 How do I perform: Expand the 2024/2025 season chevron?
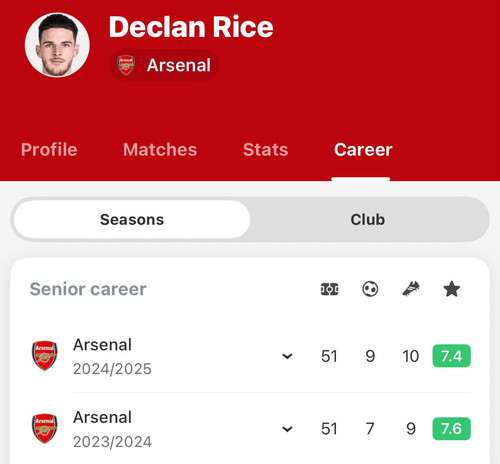pyautogui.click(x=287, y=356)
